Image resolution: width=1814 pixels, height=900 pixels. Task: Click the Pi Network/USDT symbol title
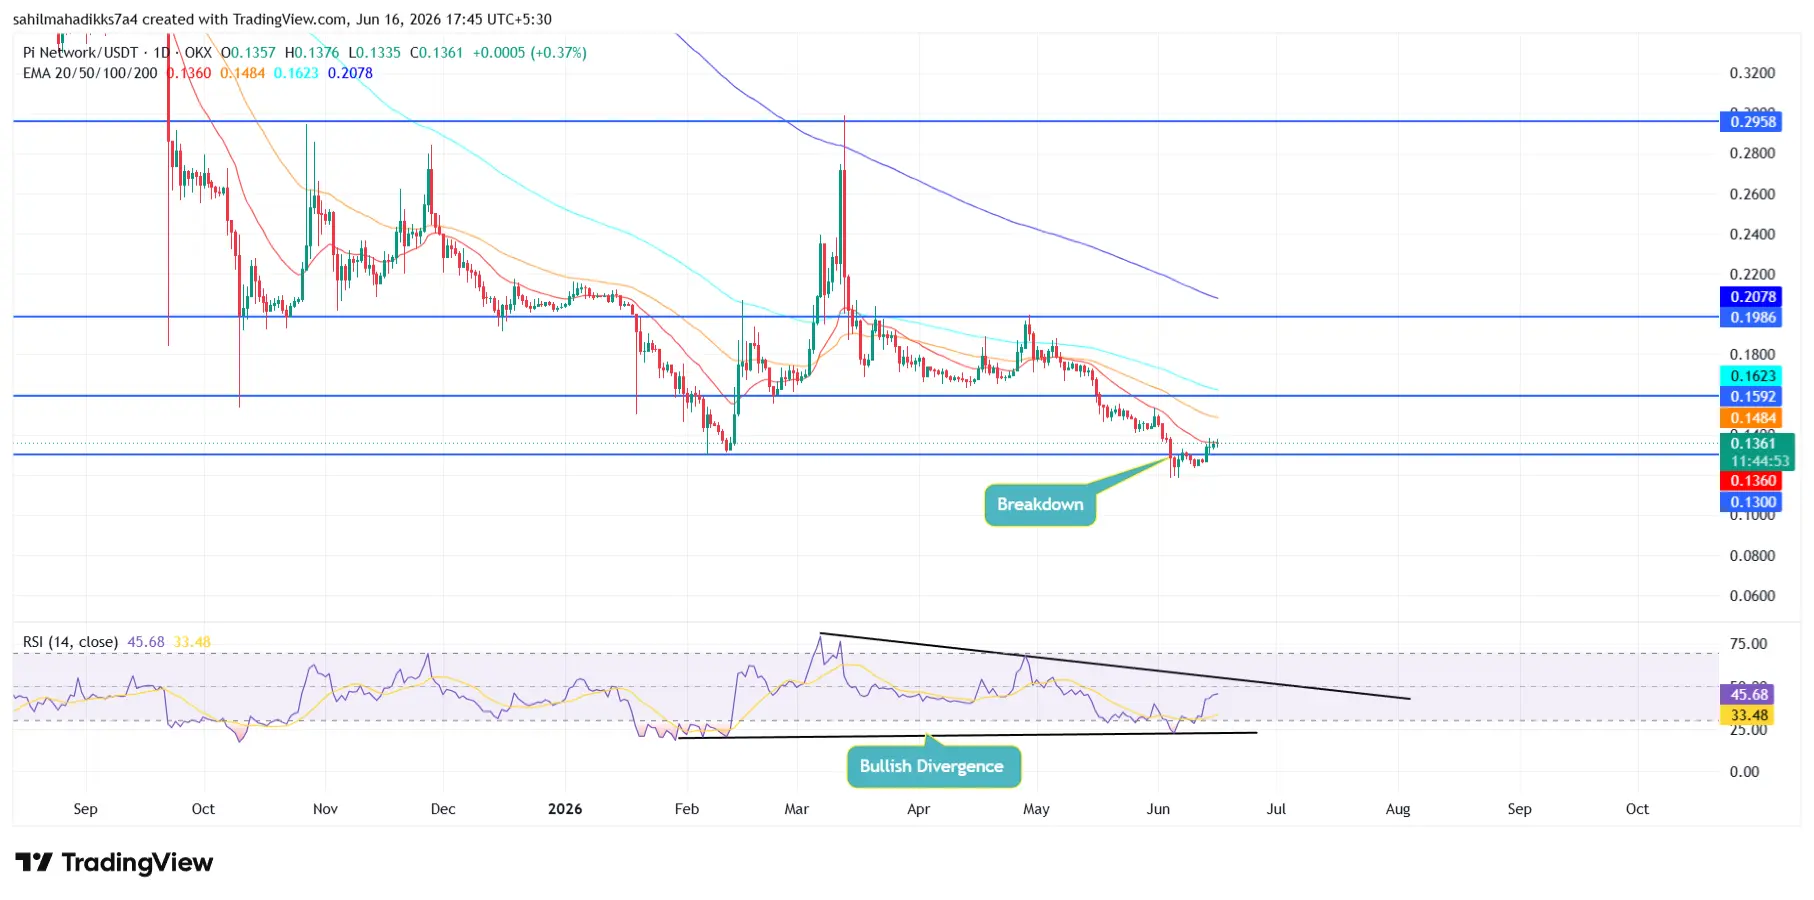click(x=80, y=53)
